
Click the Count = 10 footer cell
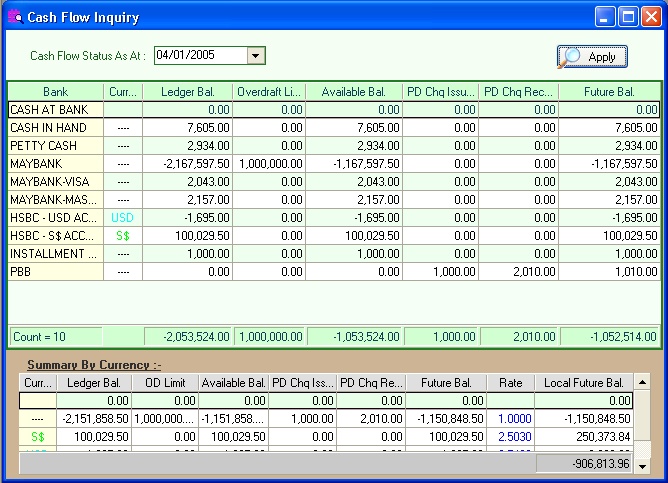pos(55,336)
